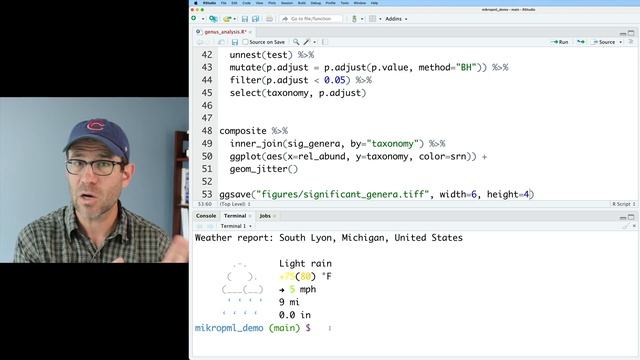Click the close terminal X icon
This screenshot has height=360, width=640.
click(634, 226)
